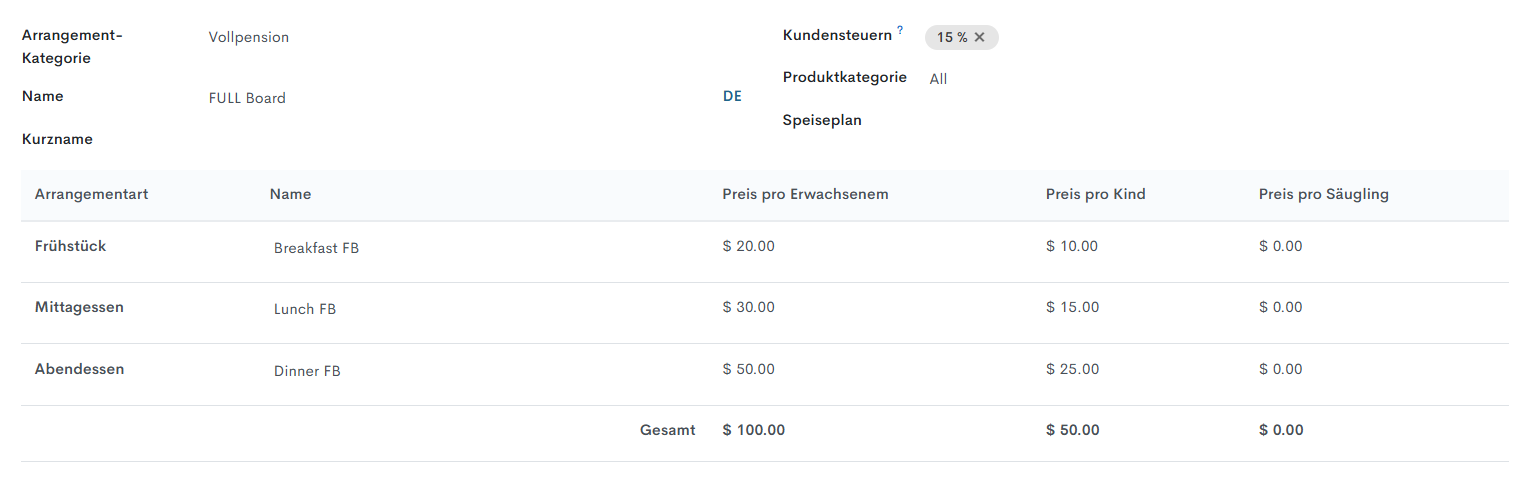The image size is (1529, 484).
Task: Edit Frühstück child price $ 10.00
Action: click(x=1072, y=246)
